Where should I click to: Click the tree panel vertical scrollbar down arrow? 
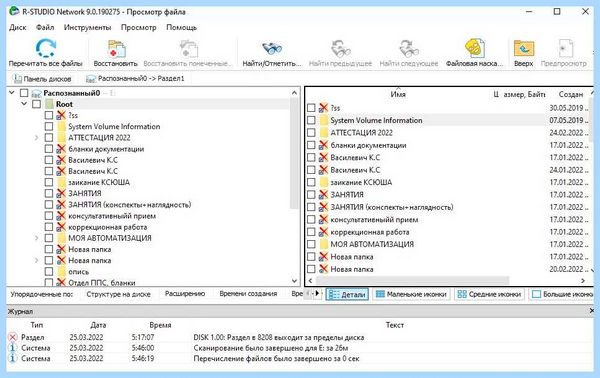294,280
